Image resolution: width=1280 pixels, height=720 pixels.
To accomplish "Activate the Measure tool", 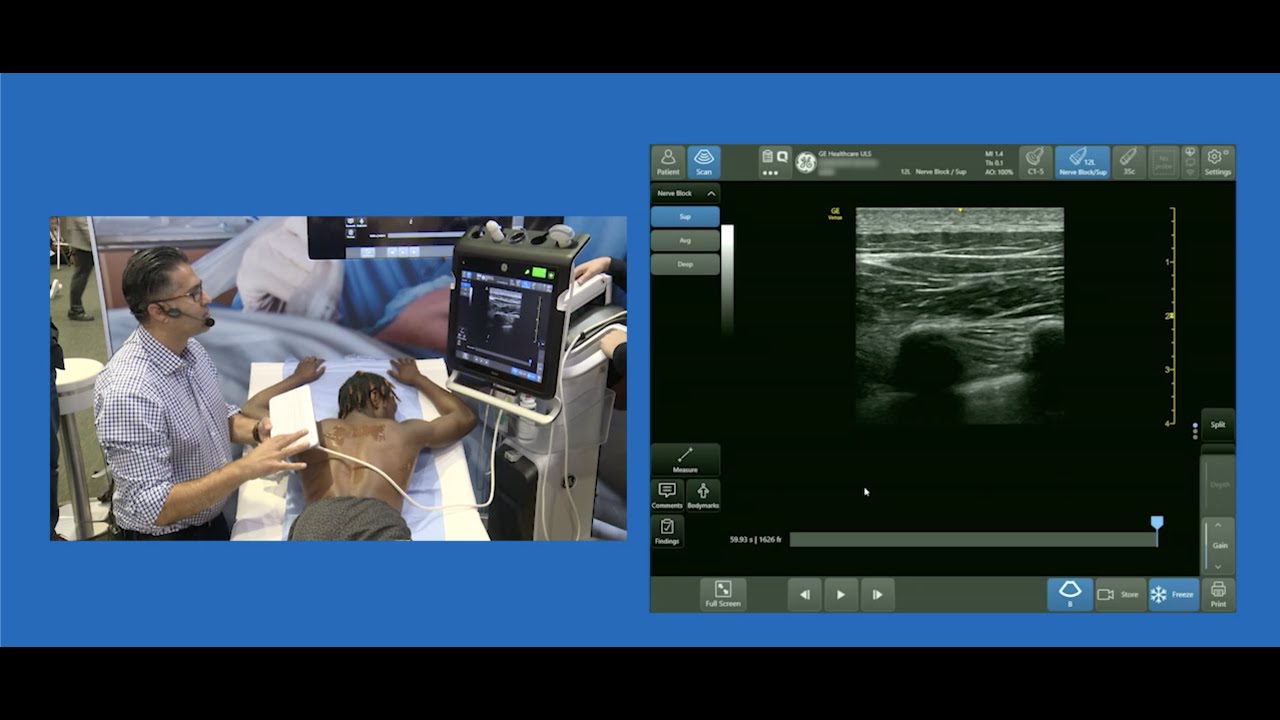I will pos(685,460).
